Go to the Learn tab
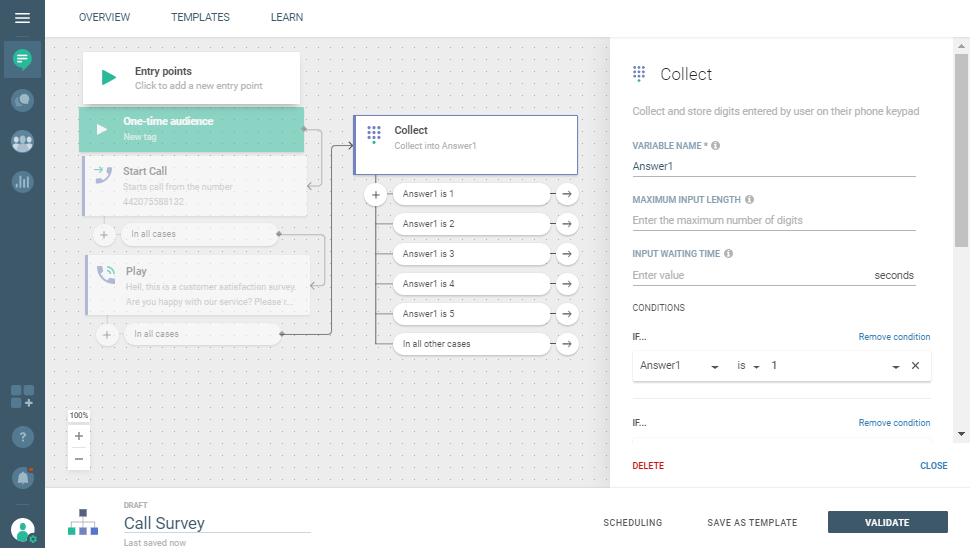The height and width of the screenshot is (548, 970). pyautogui.click(x=287, y=17)
